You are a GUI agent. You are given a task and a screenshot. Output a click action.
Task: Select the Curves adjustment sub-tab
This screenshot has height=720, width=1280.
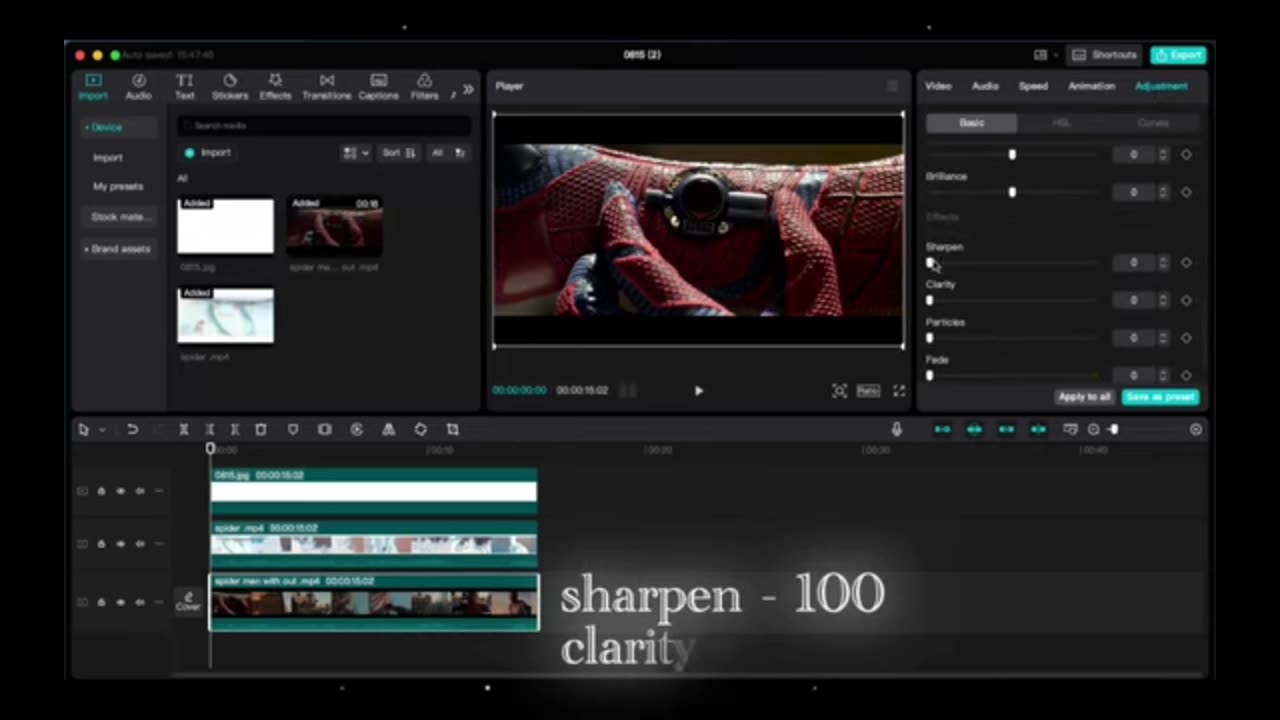[x=1153, y=123]
